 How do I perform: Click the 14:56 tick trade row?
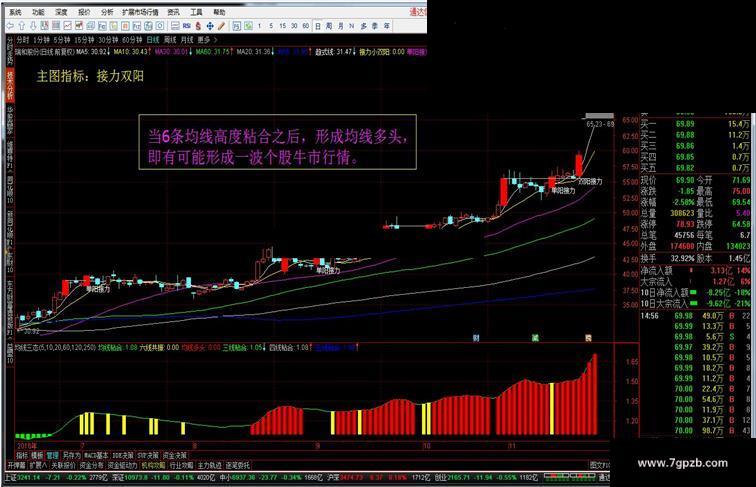pos(695,316)
